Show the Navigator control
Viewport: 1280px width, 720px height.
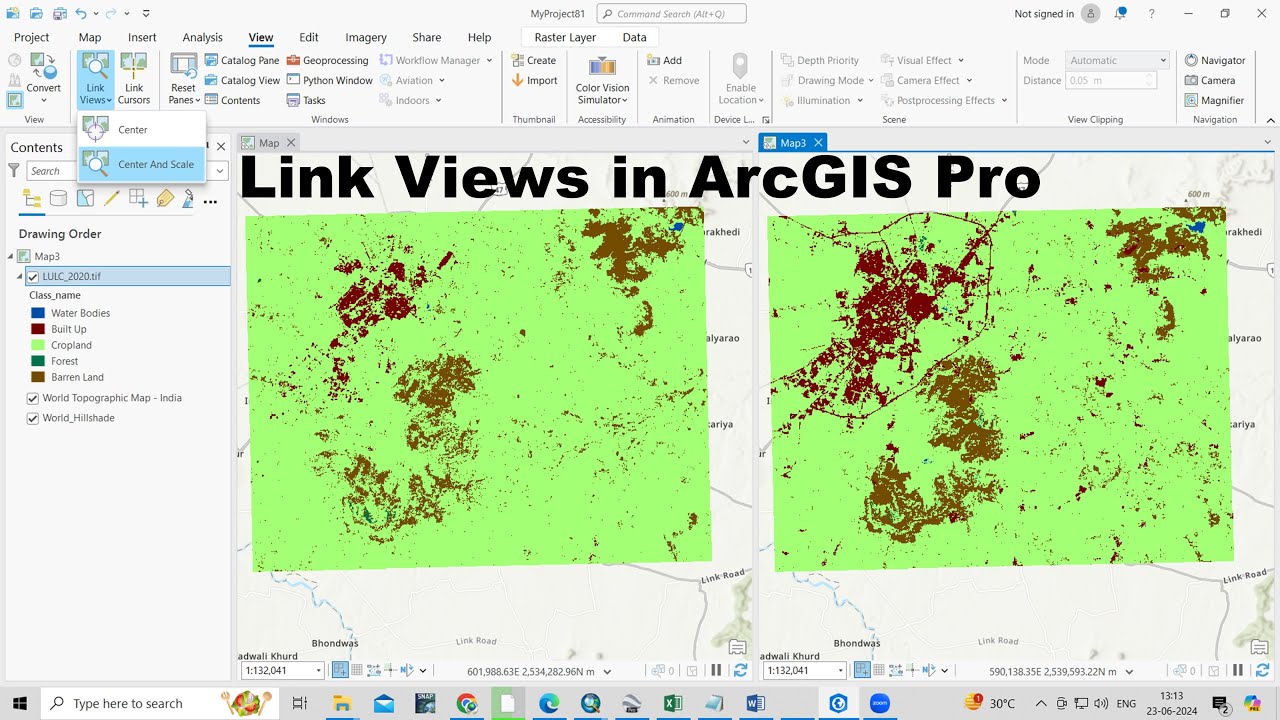click(1215, 60)
